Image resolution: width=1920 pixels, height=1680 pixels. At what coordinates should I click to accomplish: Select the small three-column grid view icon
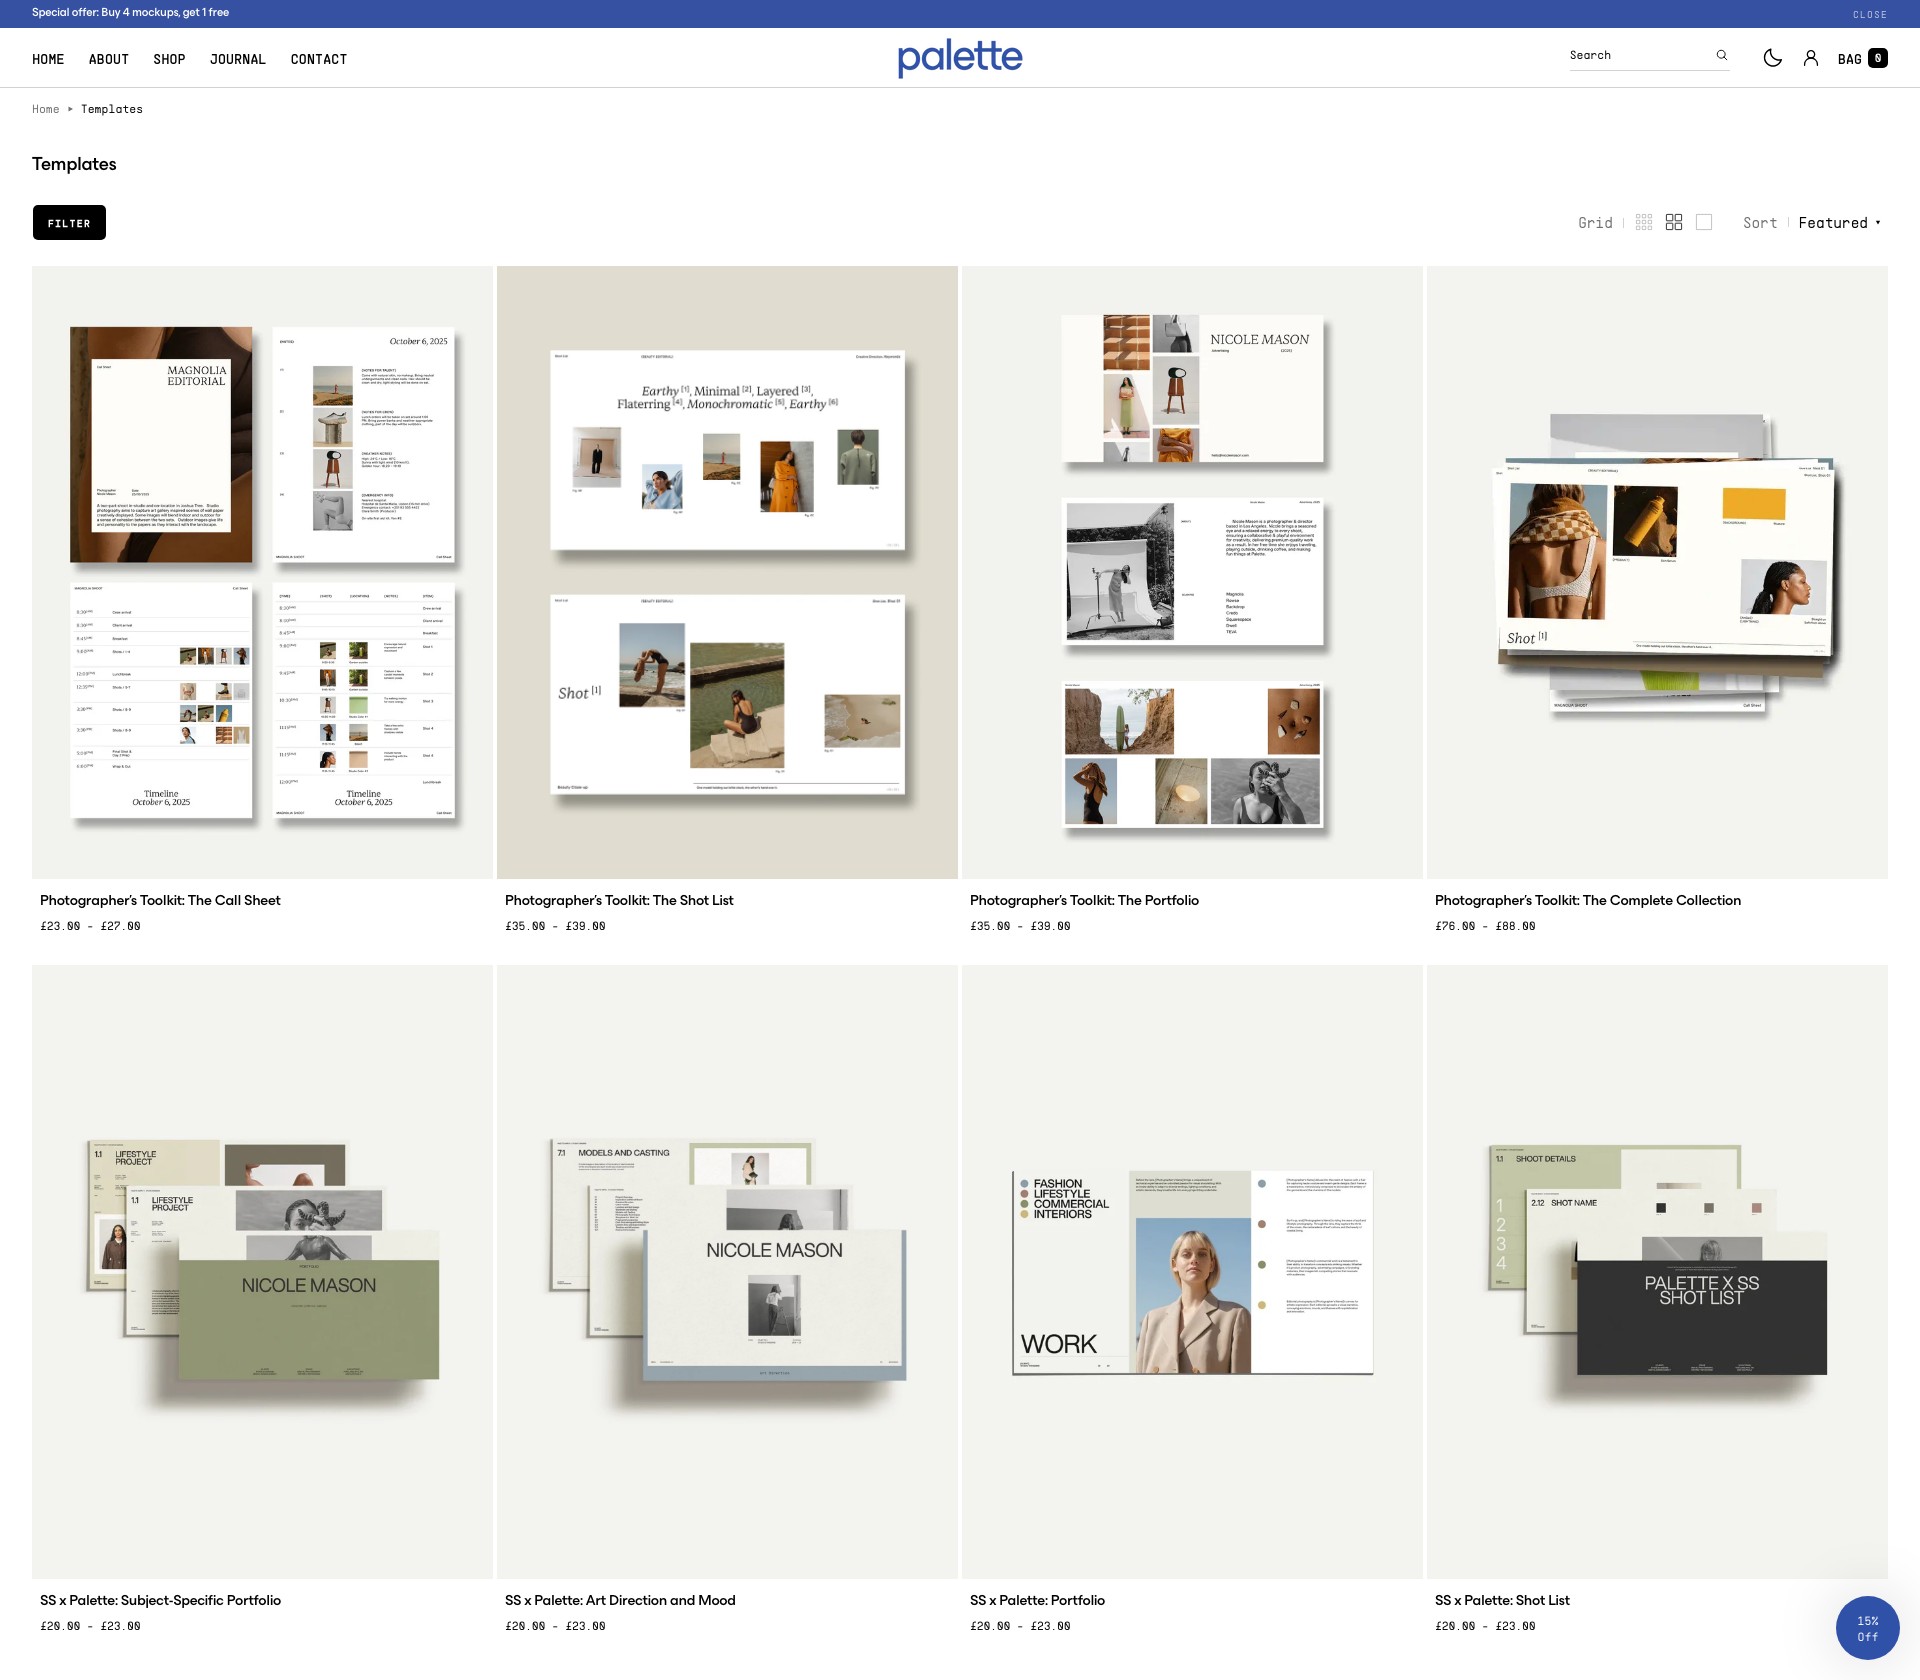click(1644, 222)
